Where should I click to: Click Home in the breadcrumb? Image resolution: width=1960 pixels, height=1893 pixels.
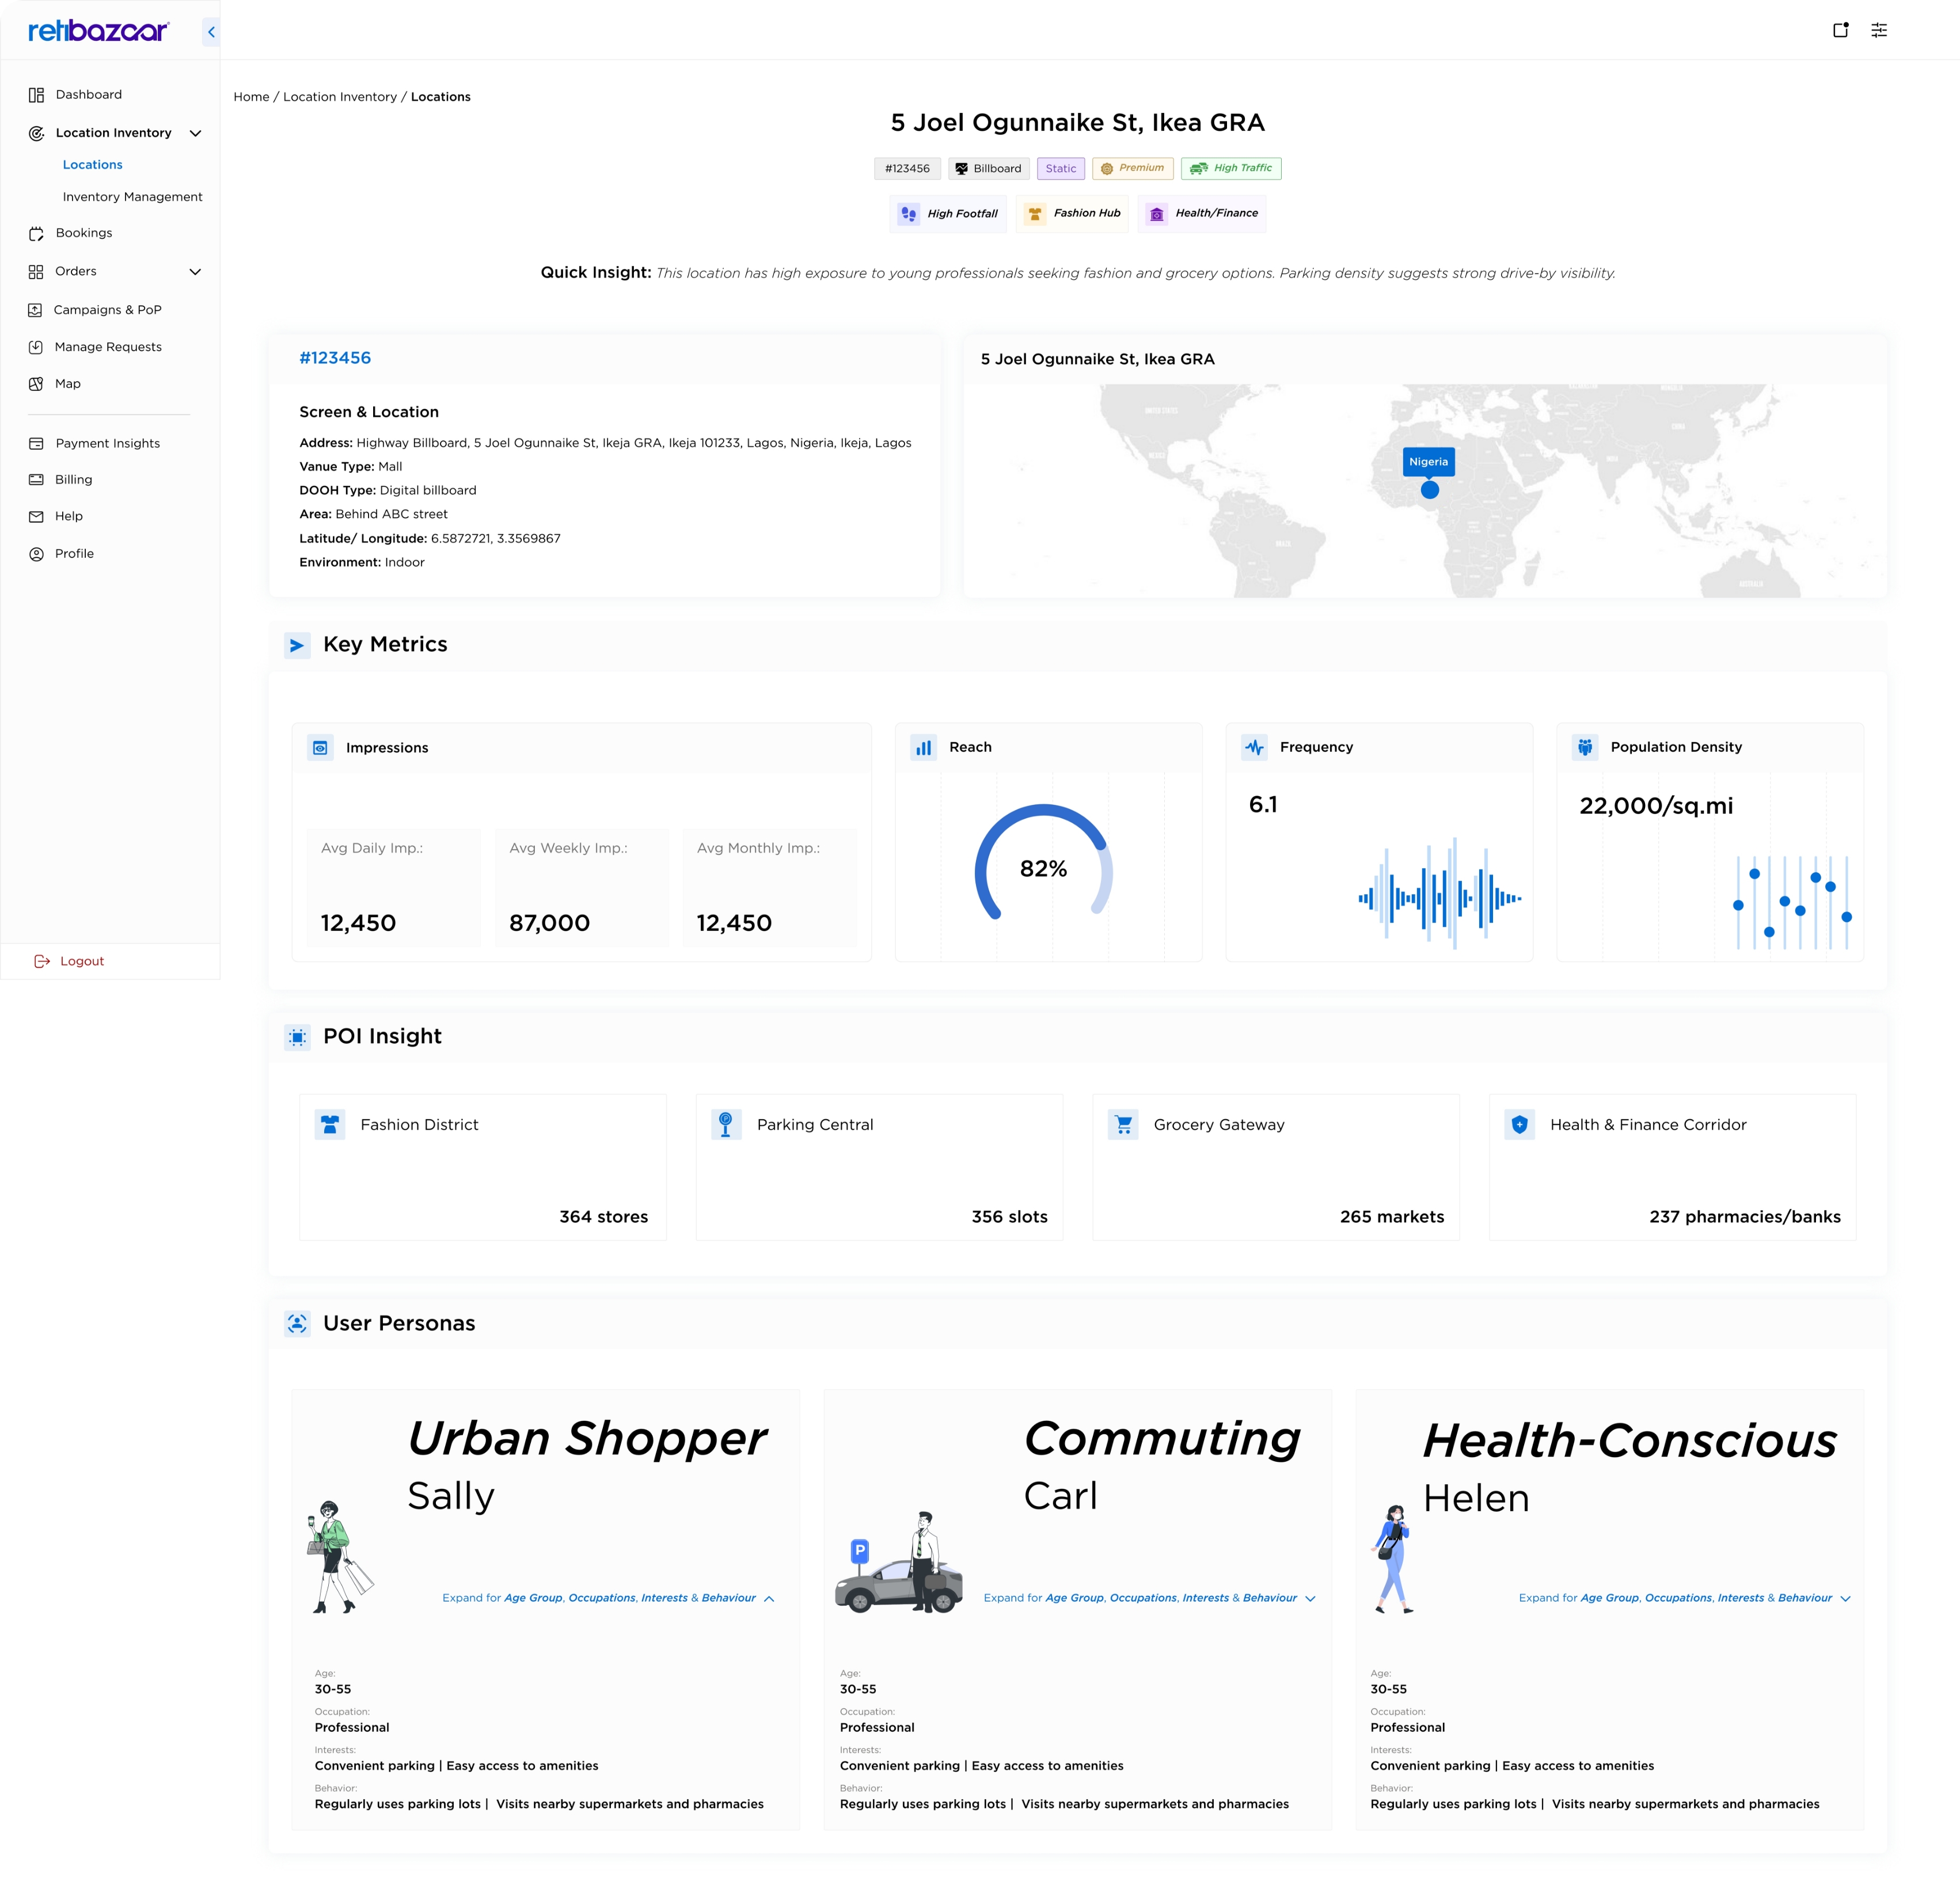pyautogui.click(x=251, y=97)
